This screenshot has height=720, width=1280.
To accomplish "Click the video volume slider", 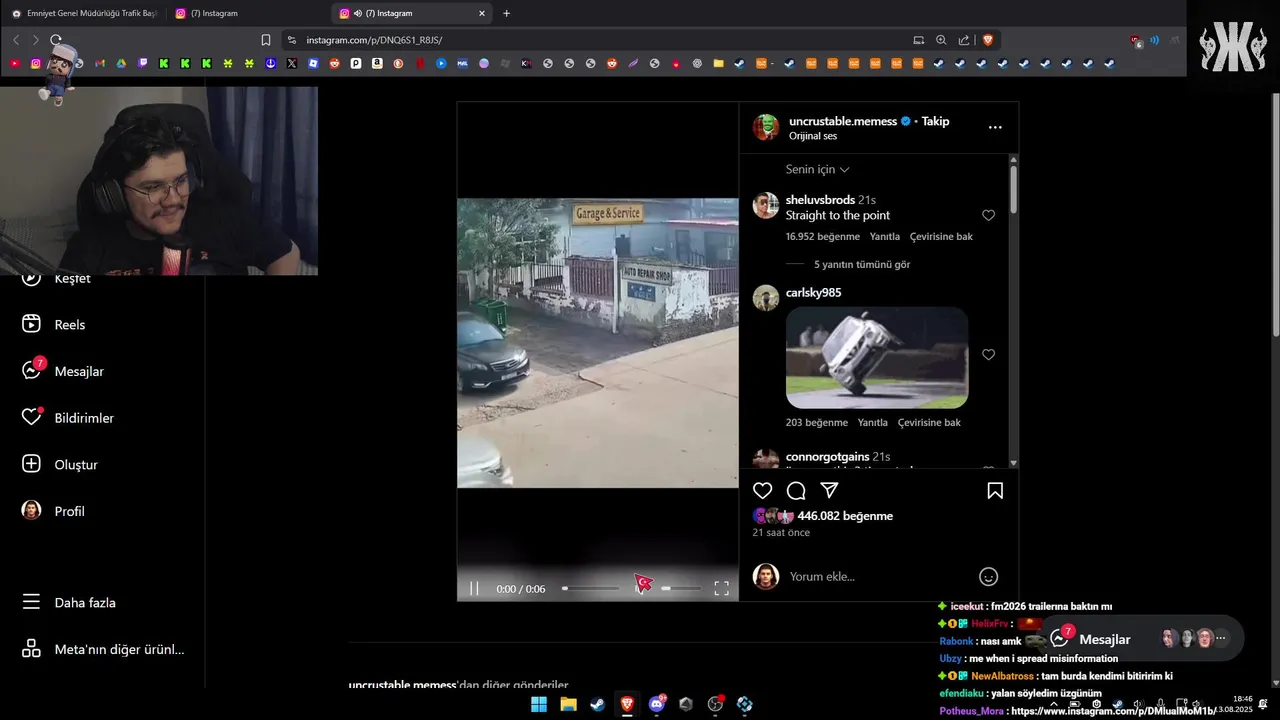I will coord(680,589).
